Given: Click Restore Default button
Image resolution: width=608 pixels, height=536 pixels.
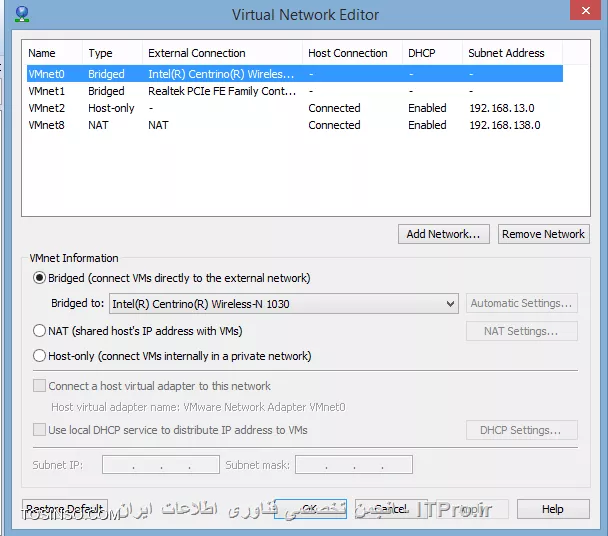Looking at the screenshot, I should (65, 508).
